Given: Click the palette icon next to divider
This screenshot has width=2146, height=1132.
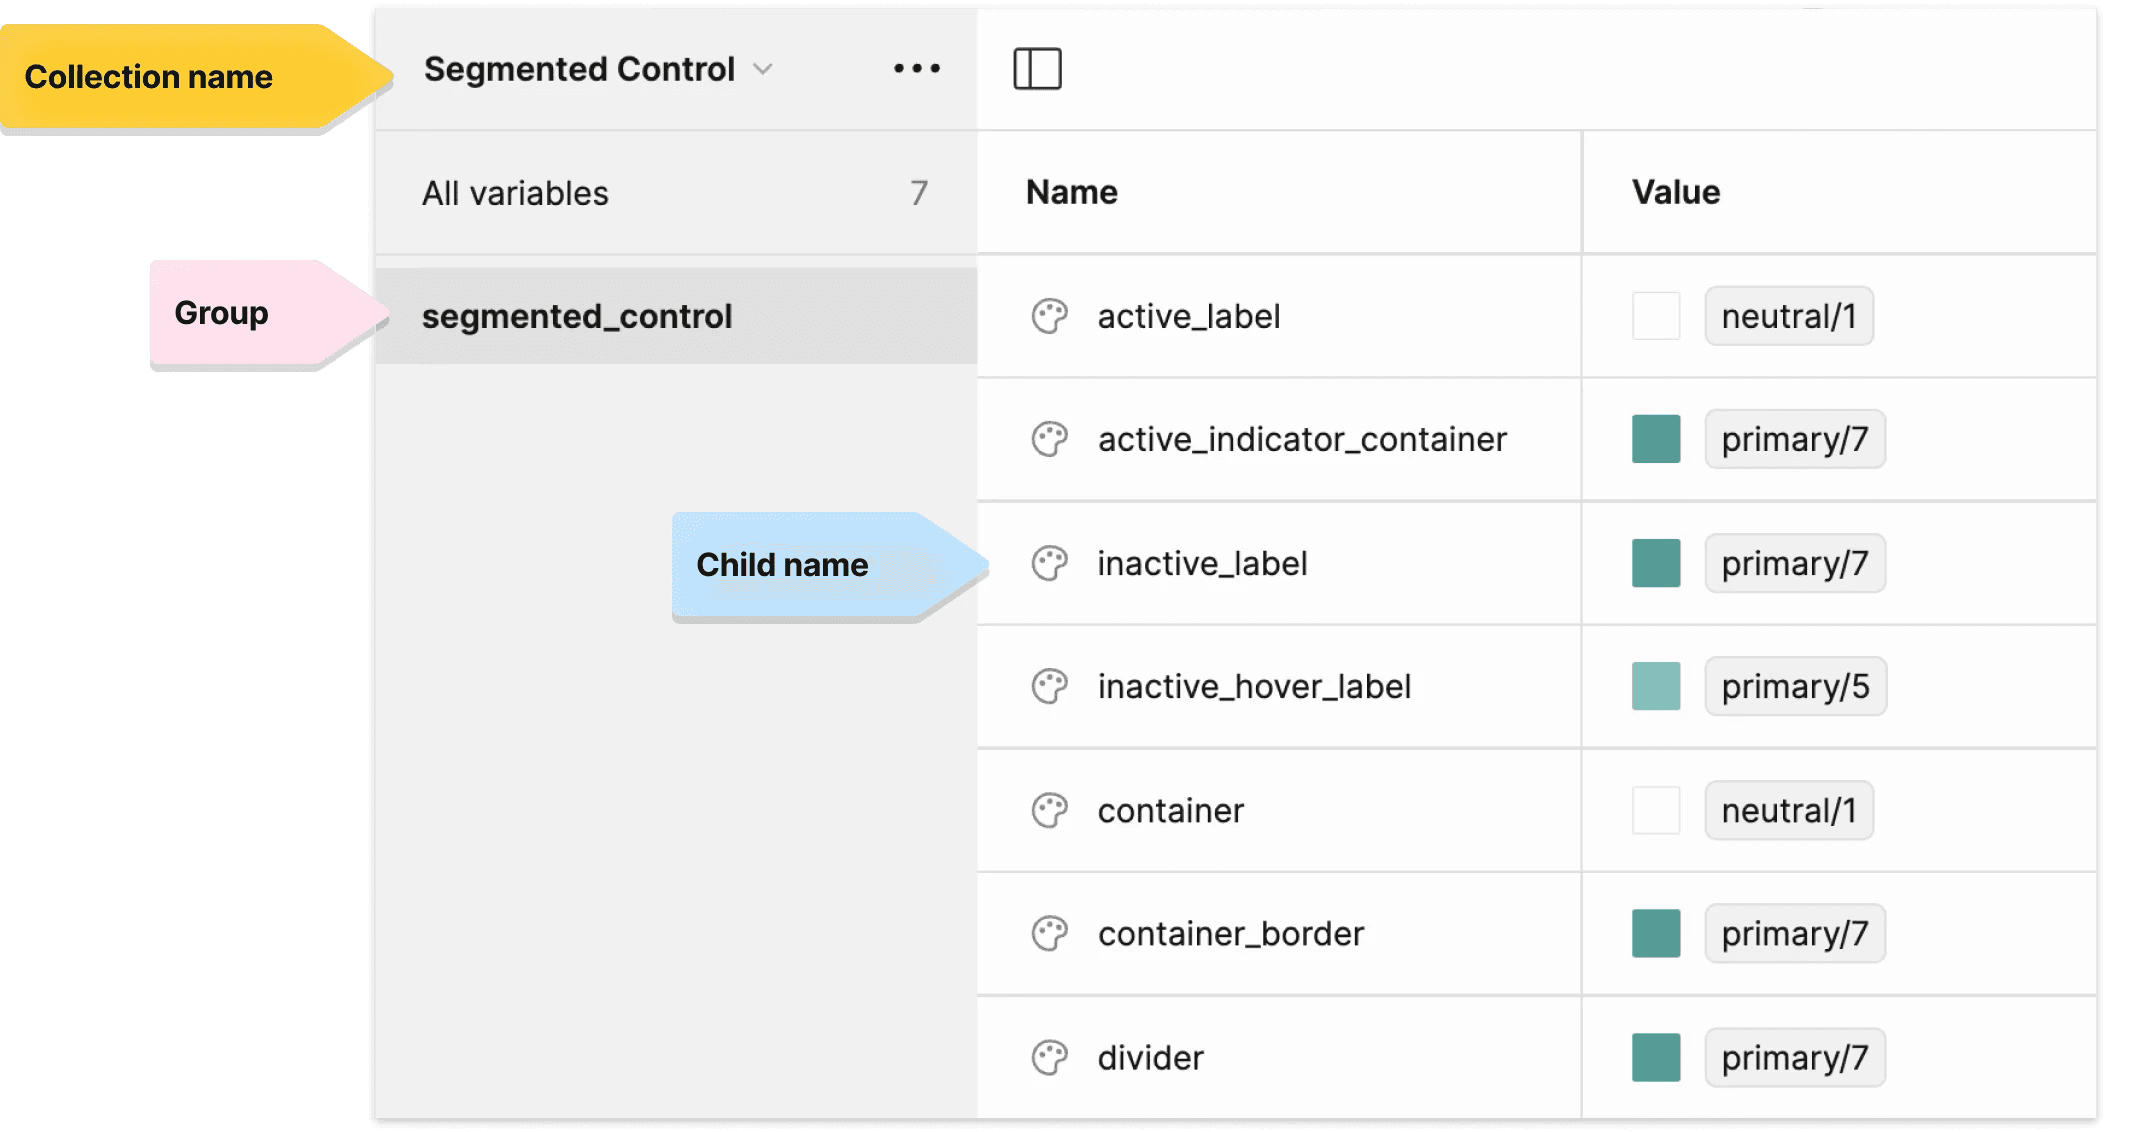Looking at the screenshot, I should [x=1049, y=1058].
